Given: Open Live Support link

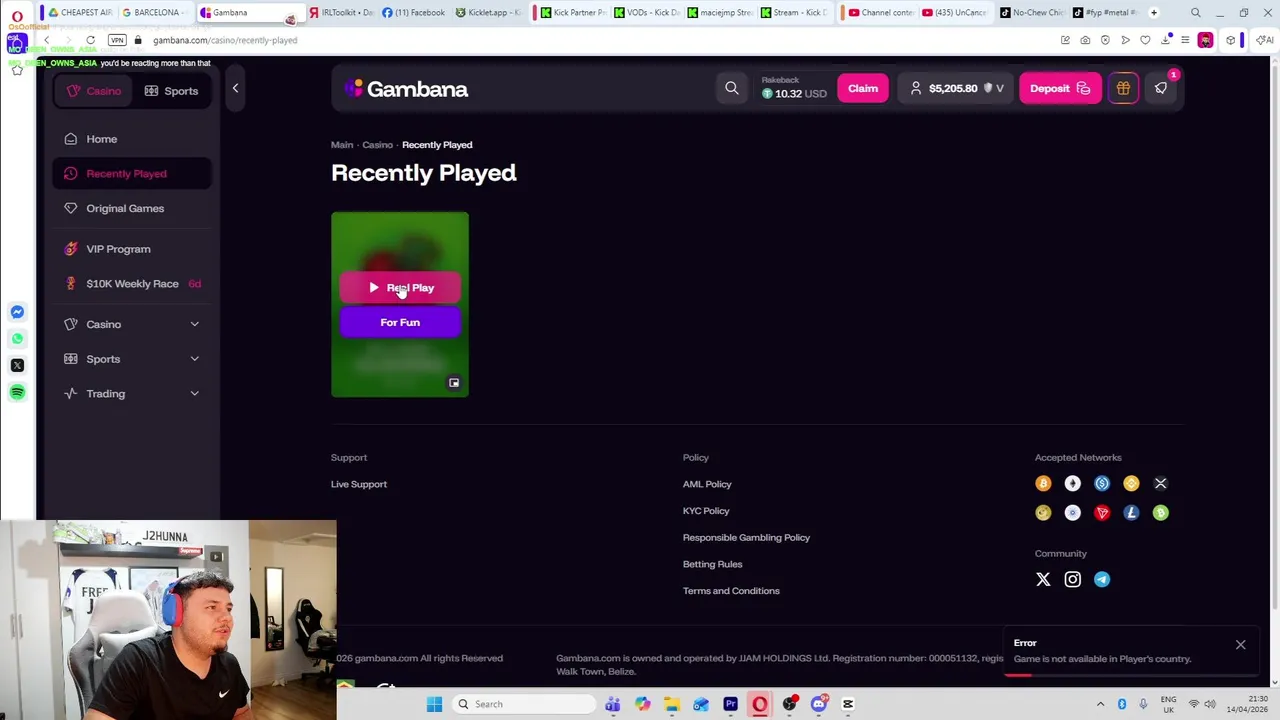Looking at the screenshot, I should (359, 484).
